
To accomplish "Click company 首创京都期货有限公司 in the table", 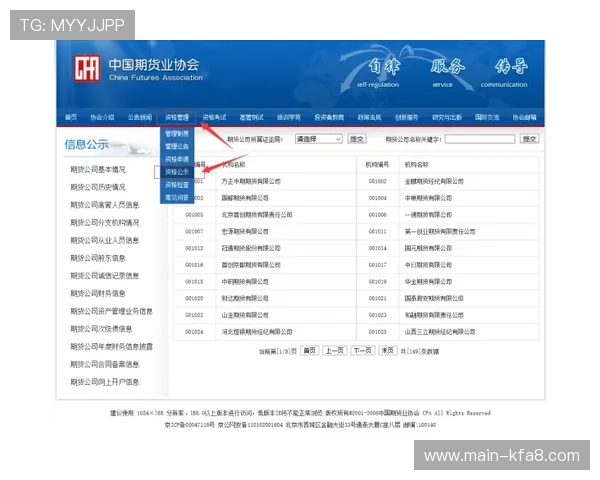I will coord(251,265).
